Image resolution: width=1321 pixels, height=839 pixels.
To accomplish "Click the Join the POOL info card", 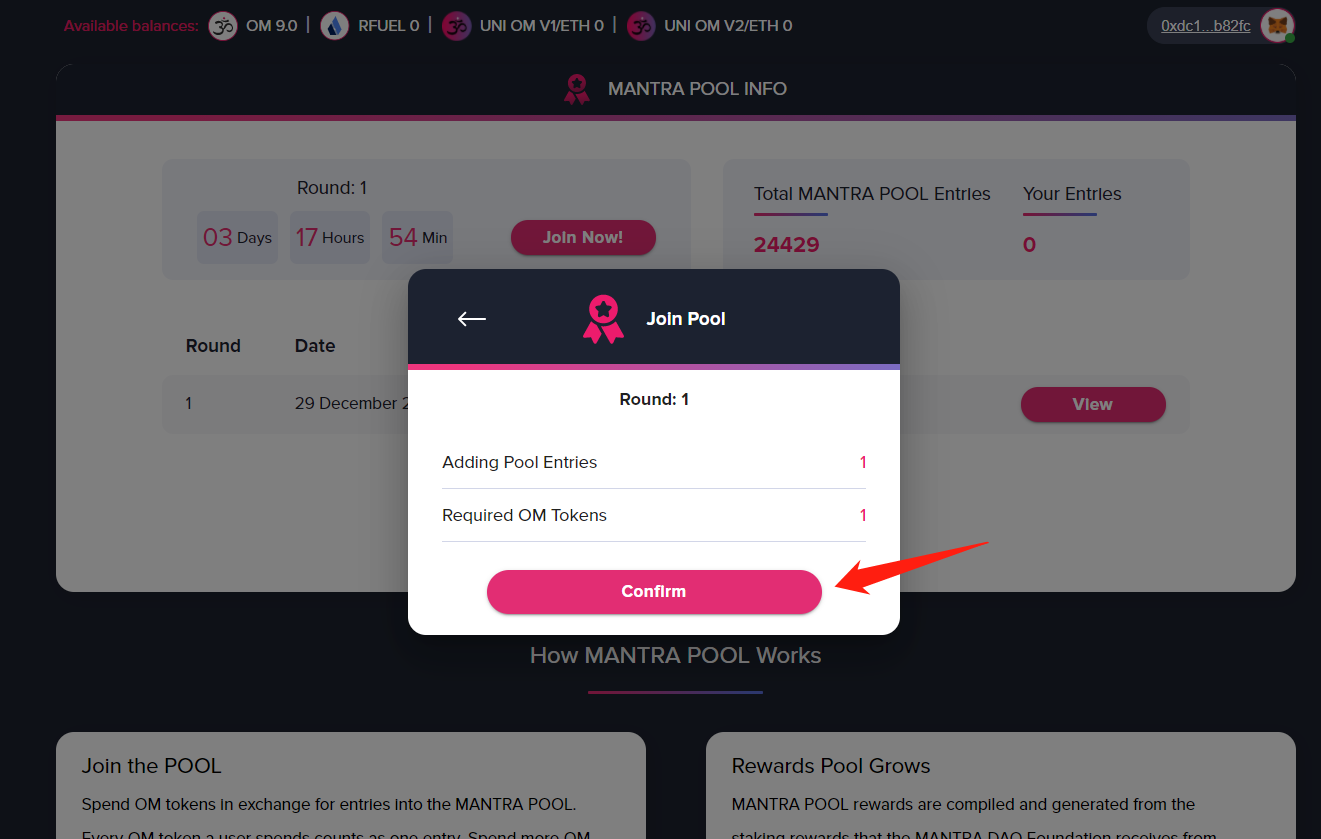I will coord(351,786).
